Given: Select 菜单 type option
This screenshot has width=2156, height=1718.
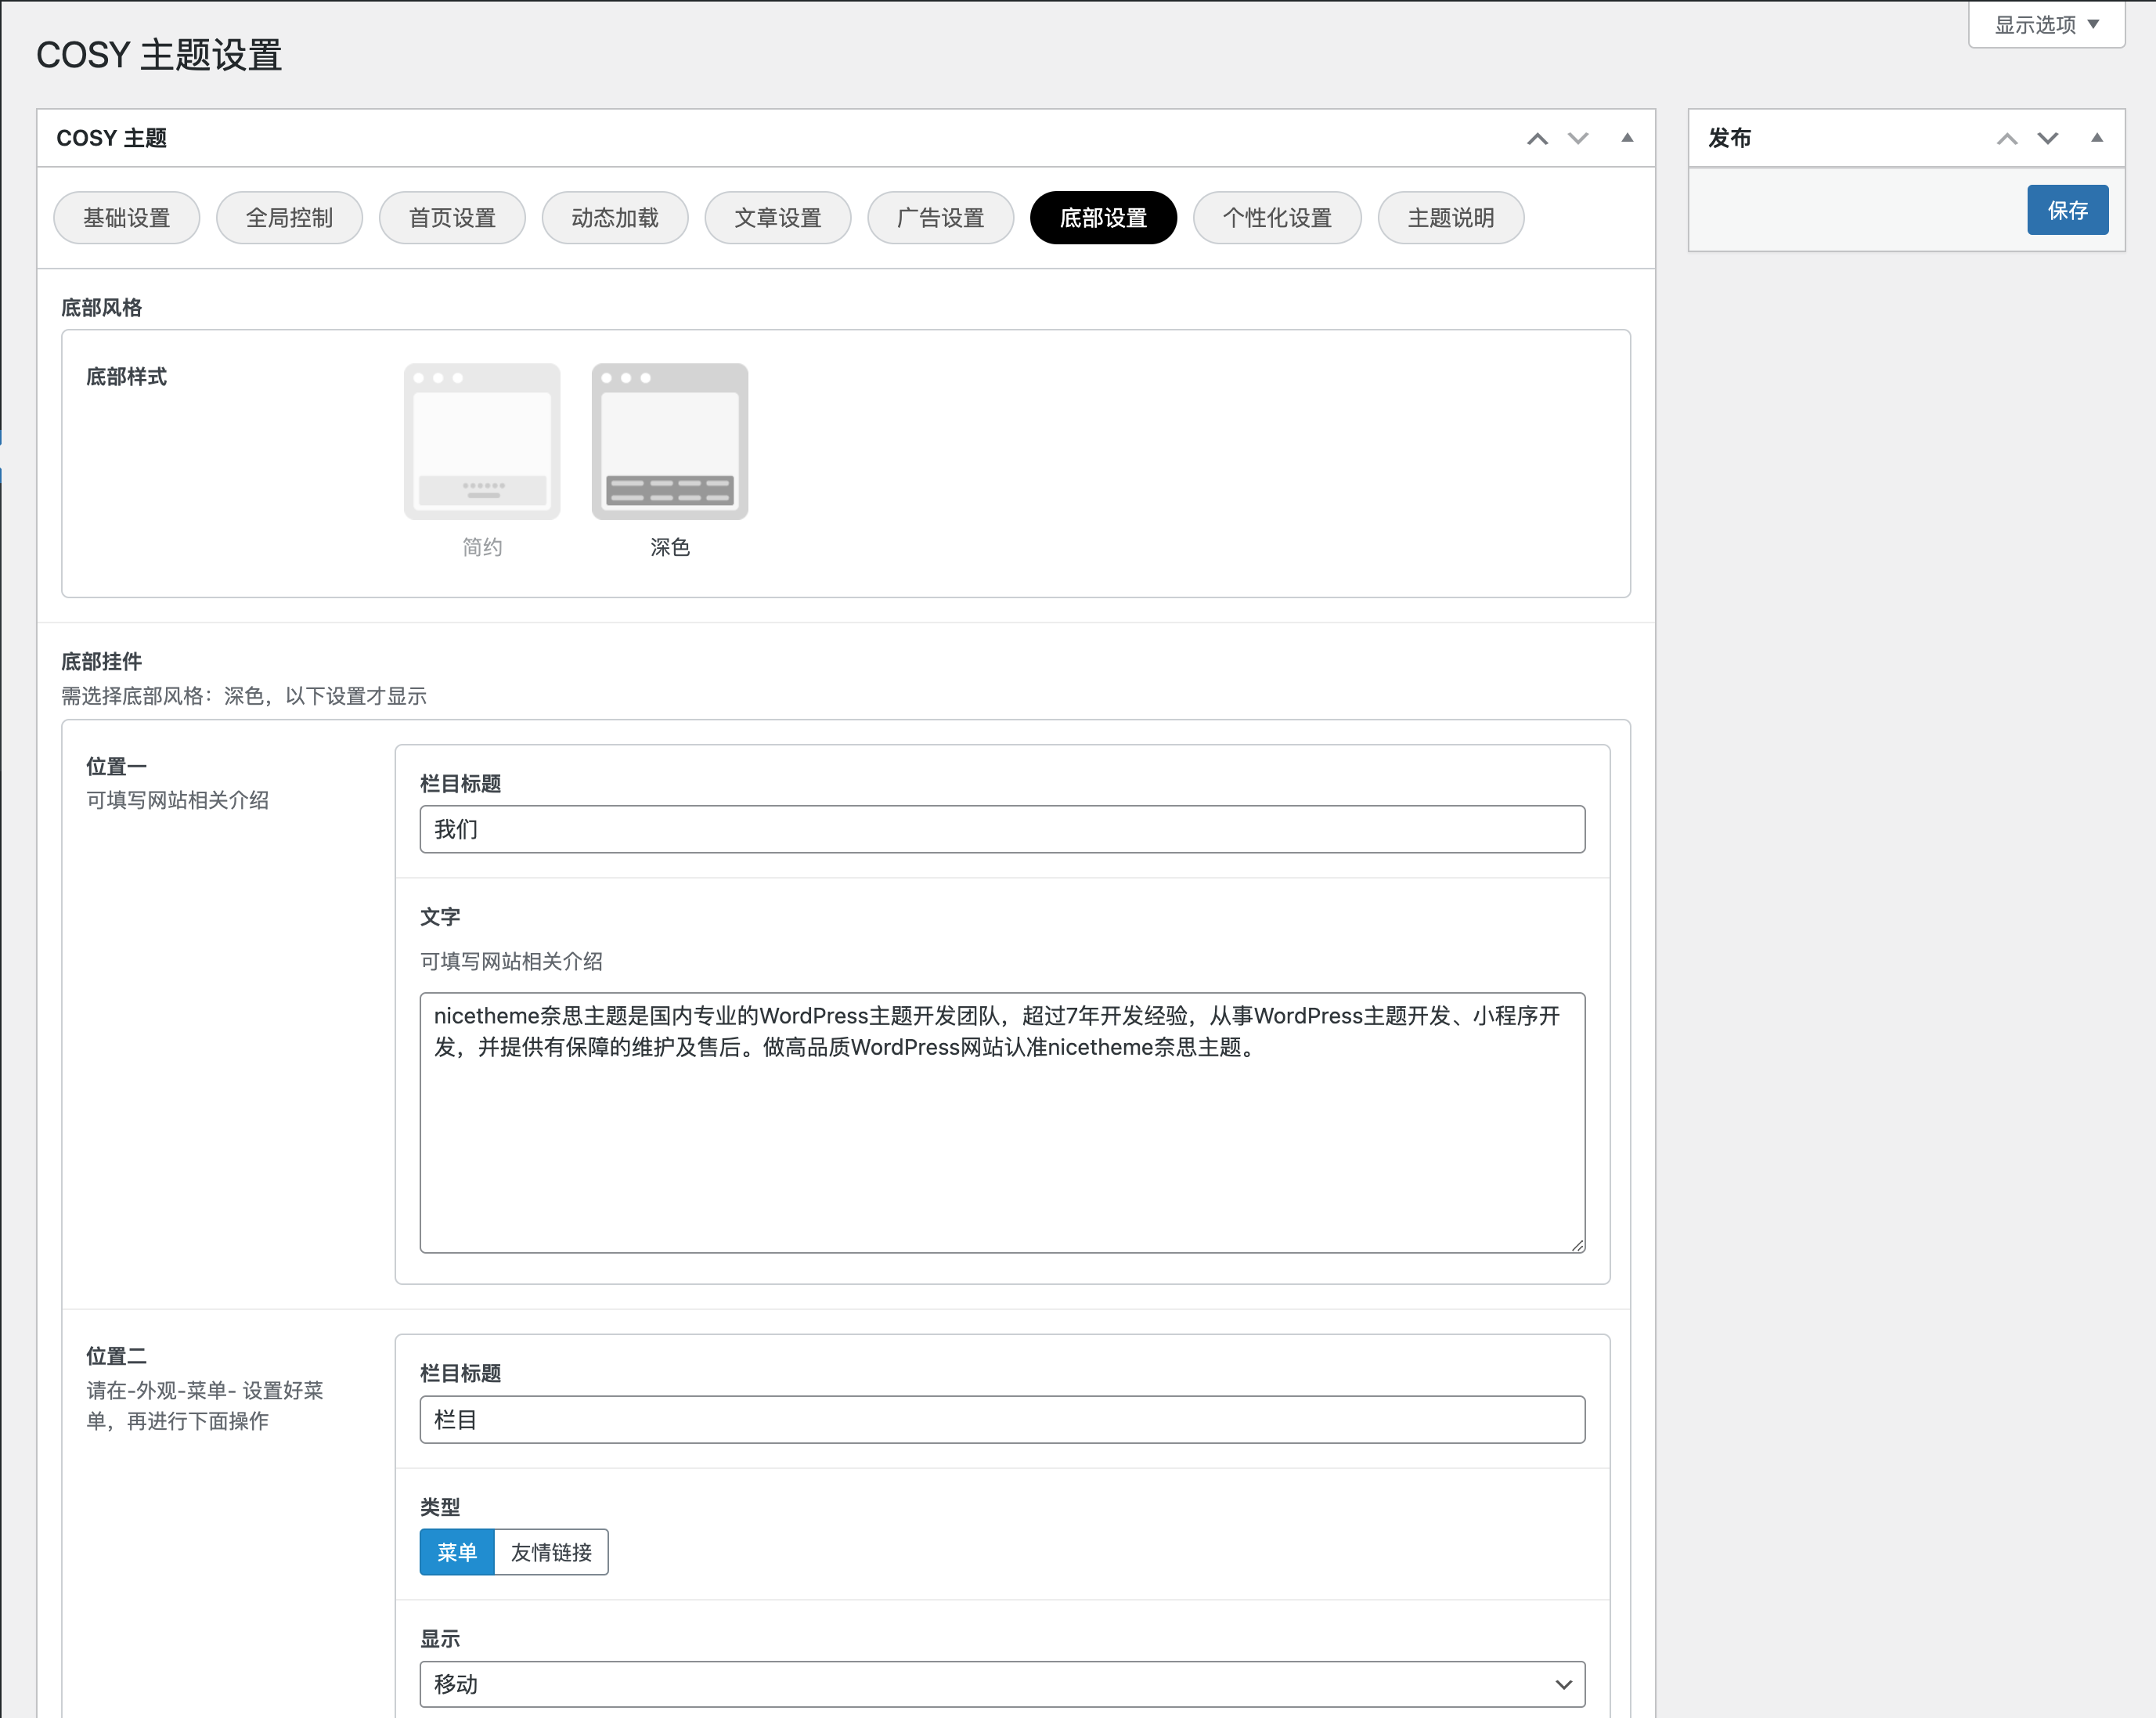Looking at the screenshot, I should pyautogui.click(x=457, y=1552).
